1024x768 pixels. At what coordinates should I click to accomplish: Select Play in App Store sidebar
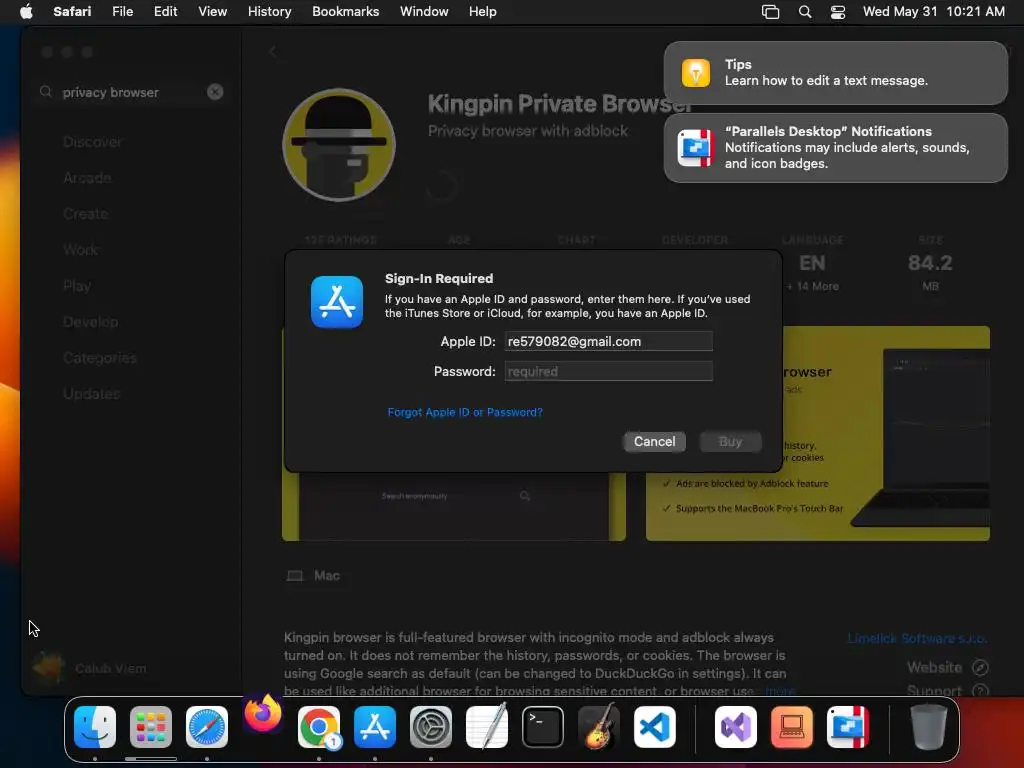[x=77, y=286]
